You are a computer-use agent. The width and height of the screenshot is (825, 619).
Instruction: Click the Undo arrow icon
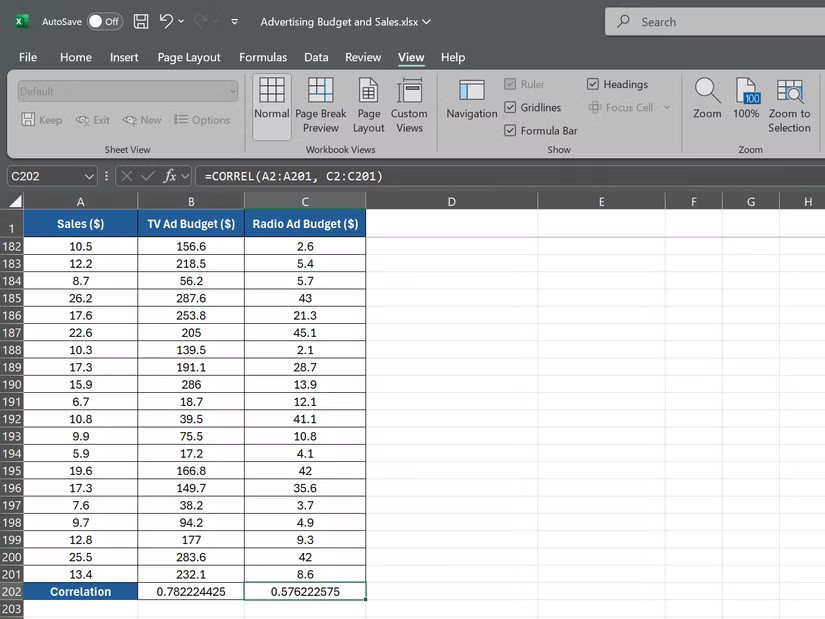point(166,21)
